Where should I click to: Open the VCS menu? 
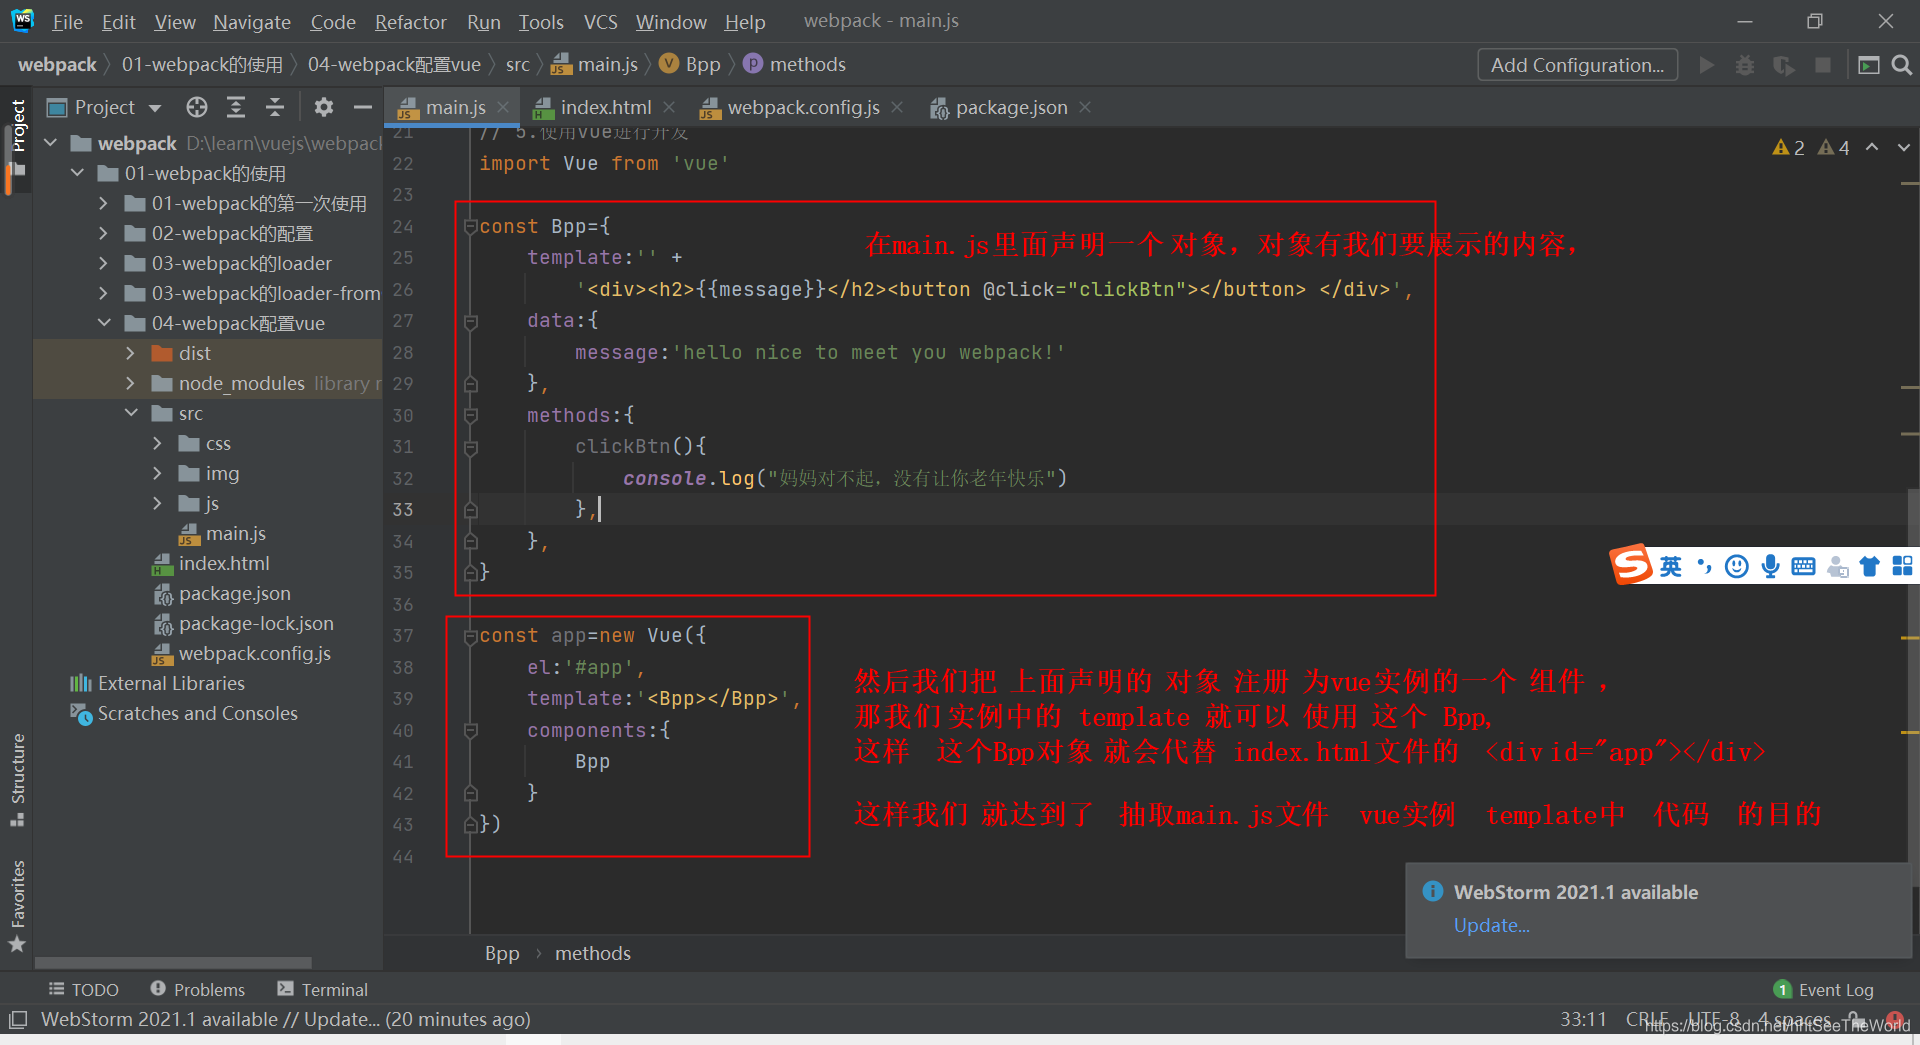tap(600, 22)
